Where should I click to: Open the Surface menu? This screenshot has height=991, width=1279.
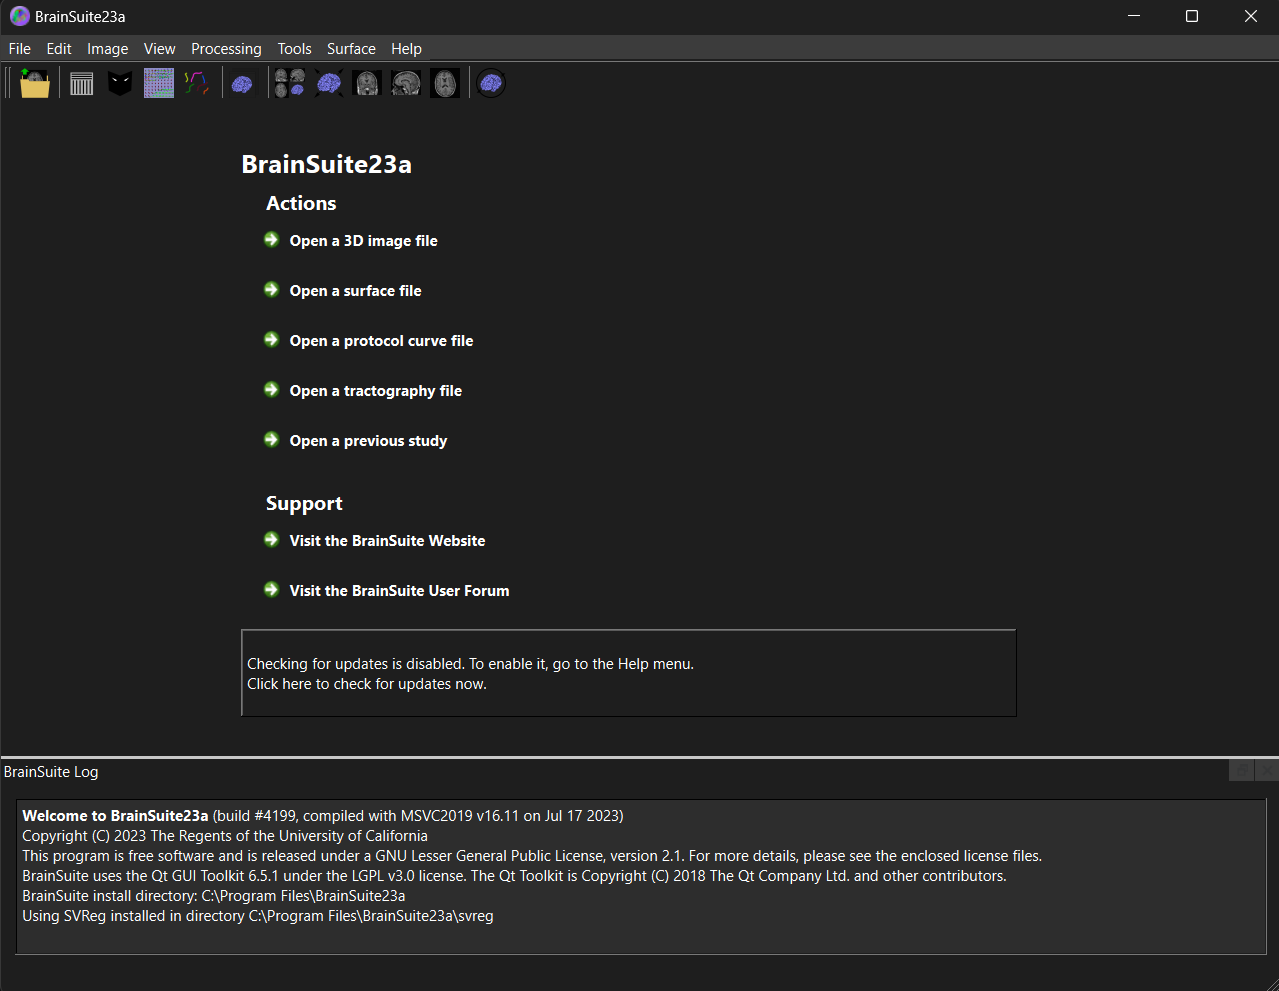click(x=351, y=49)
